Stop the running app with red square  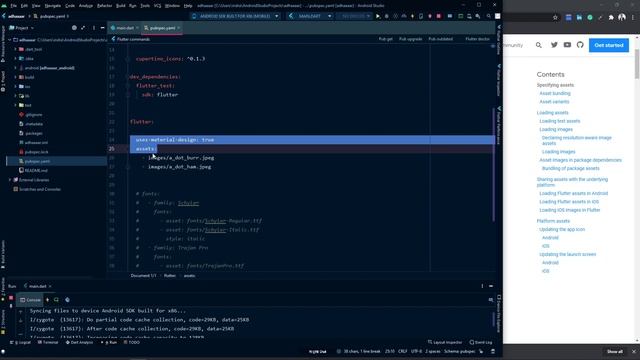(x=439, y=16)
